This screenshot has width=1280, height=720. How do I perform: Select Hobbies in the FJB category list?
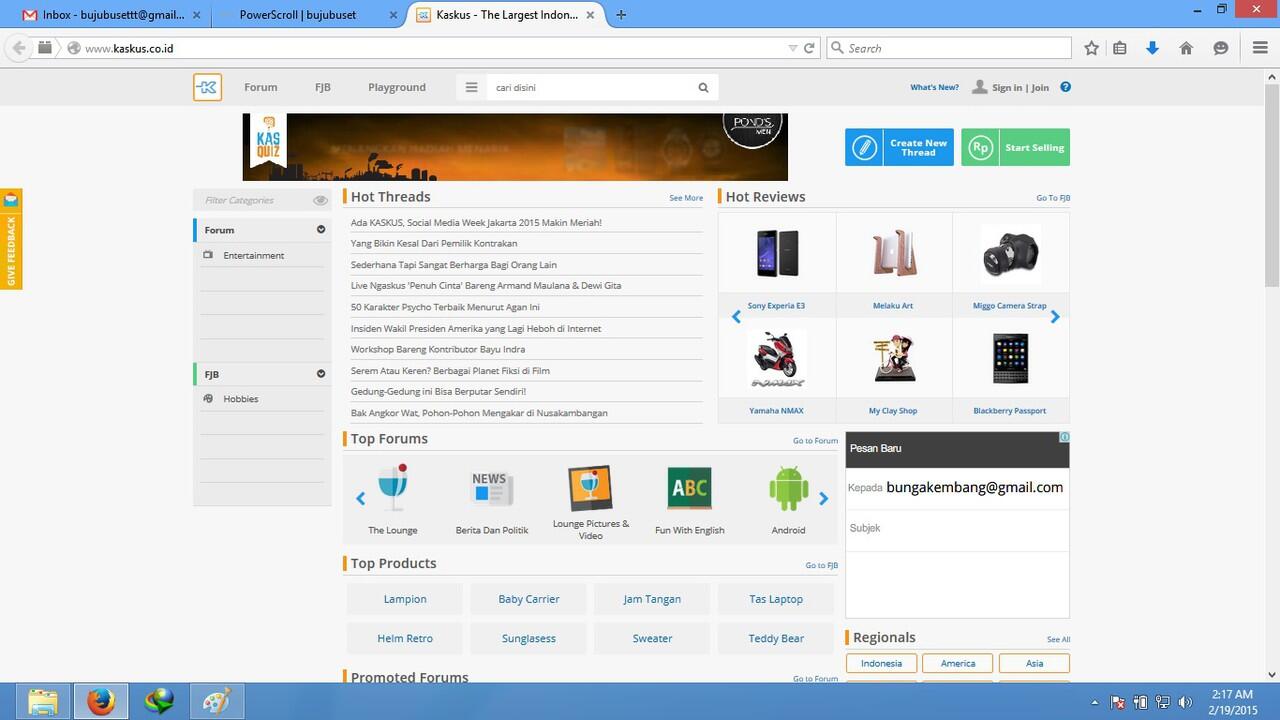tap(241, 399)
